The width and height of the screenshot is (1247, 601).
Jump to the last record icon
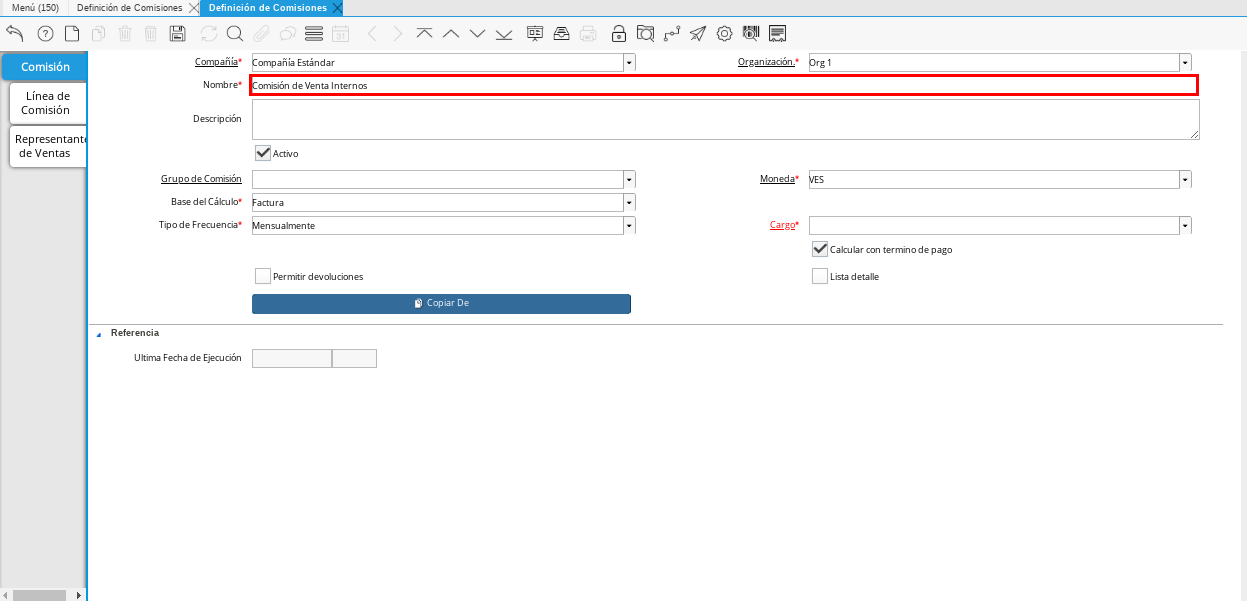point(503,33)
